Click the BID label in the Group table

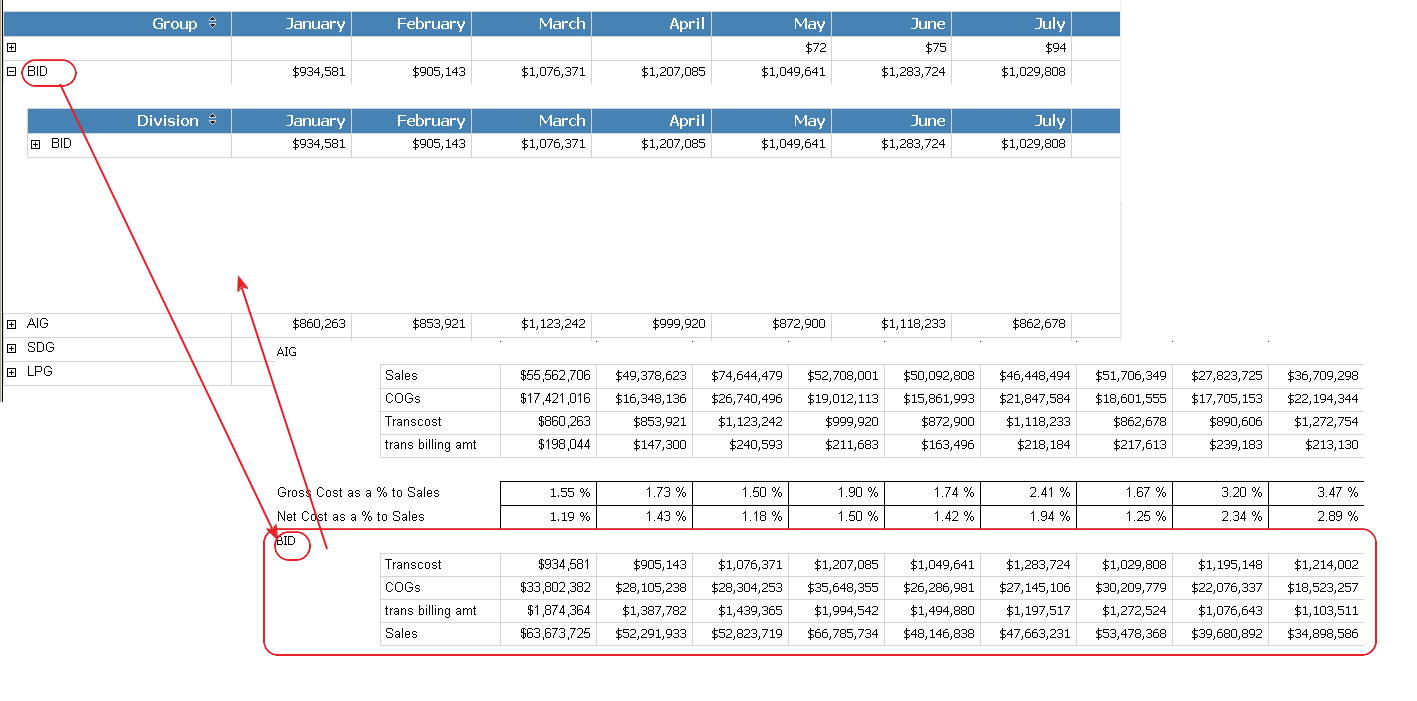40,71
